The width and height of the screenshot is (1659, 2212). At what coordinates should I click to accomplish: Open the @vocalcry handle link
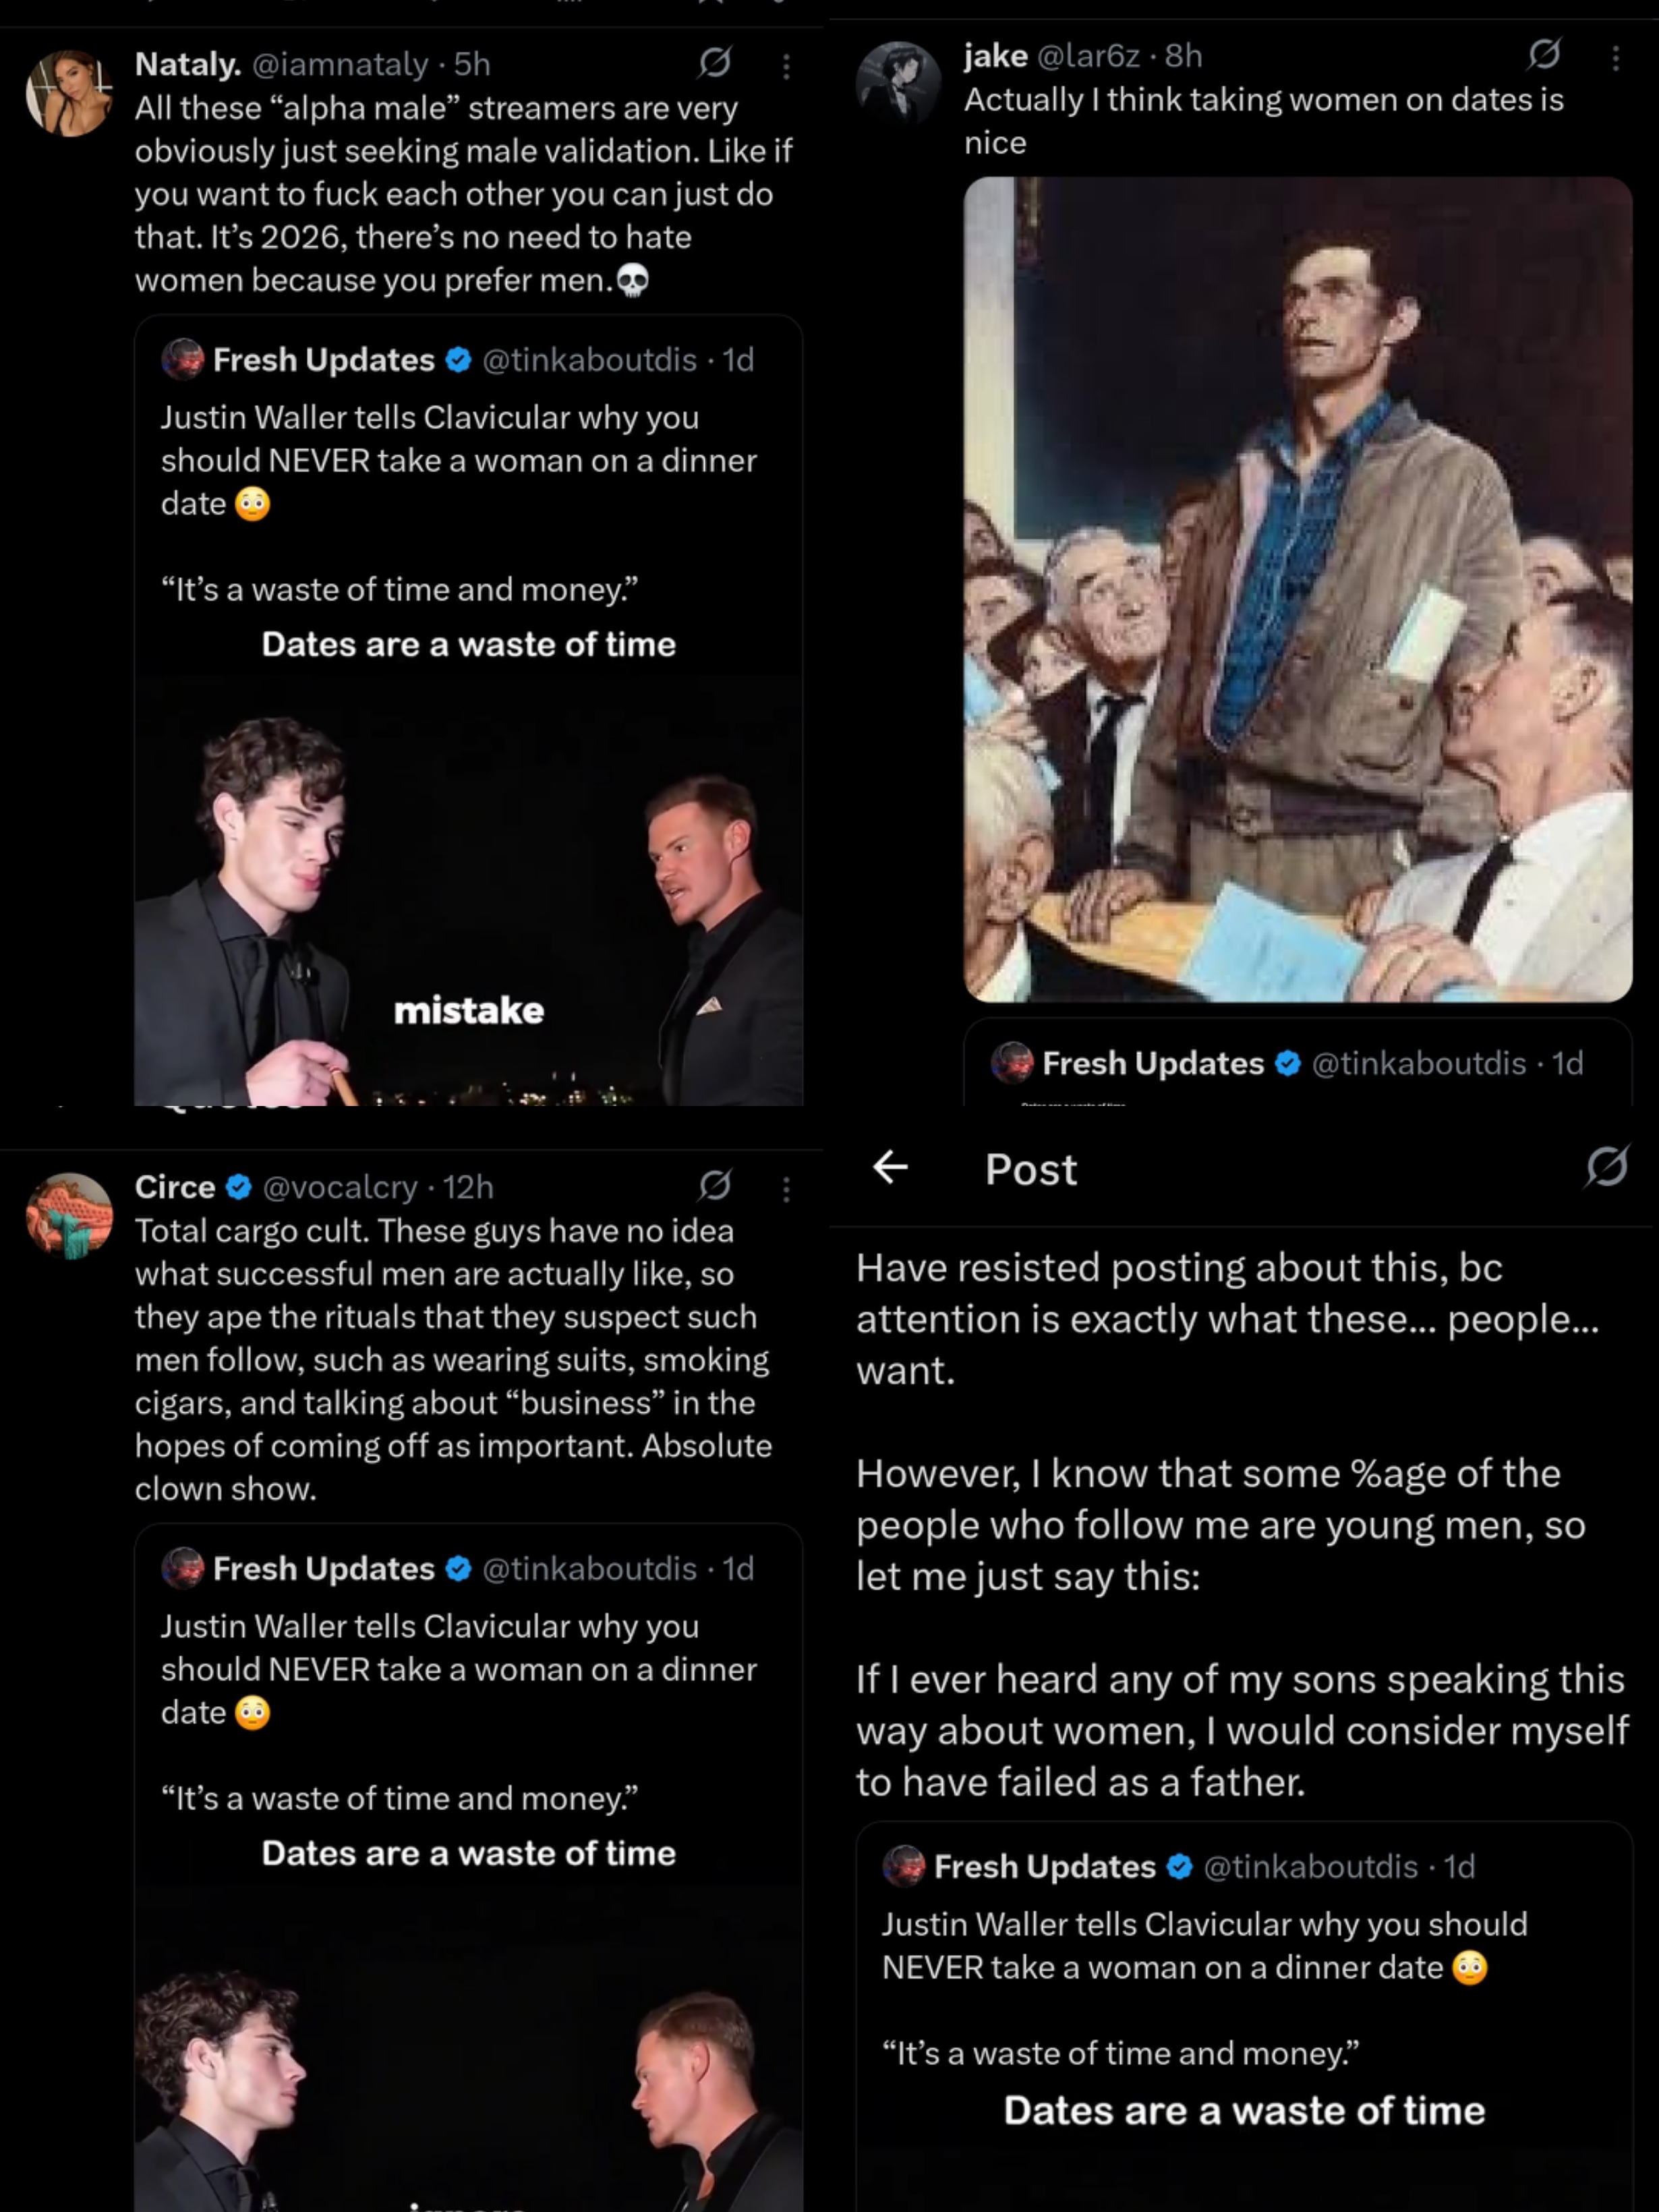(x=339, y=1187)
